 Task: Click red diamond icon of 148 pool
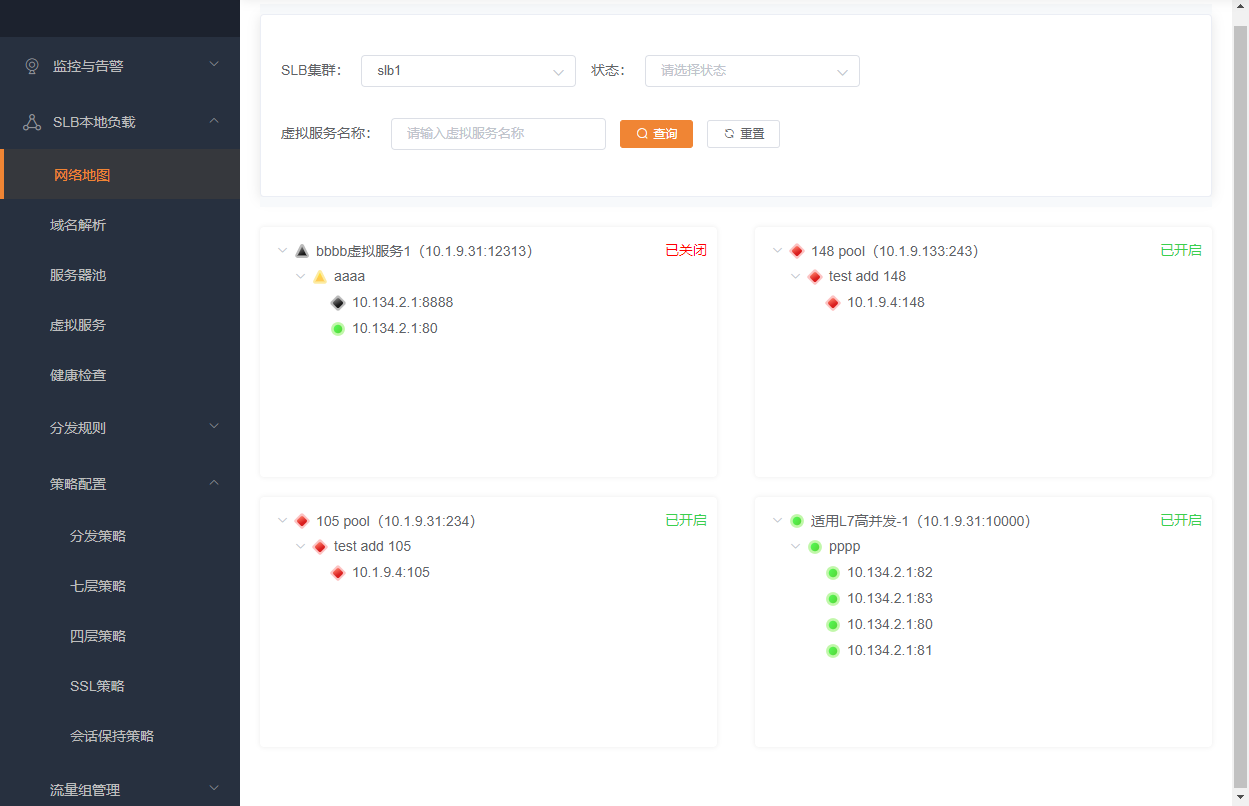tap(797, 251)
